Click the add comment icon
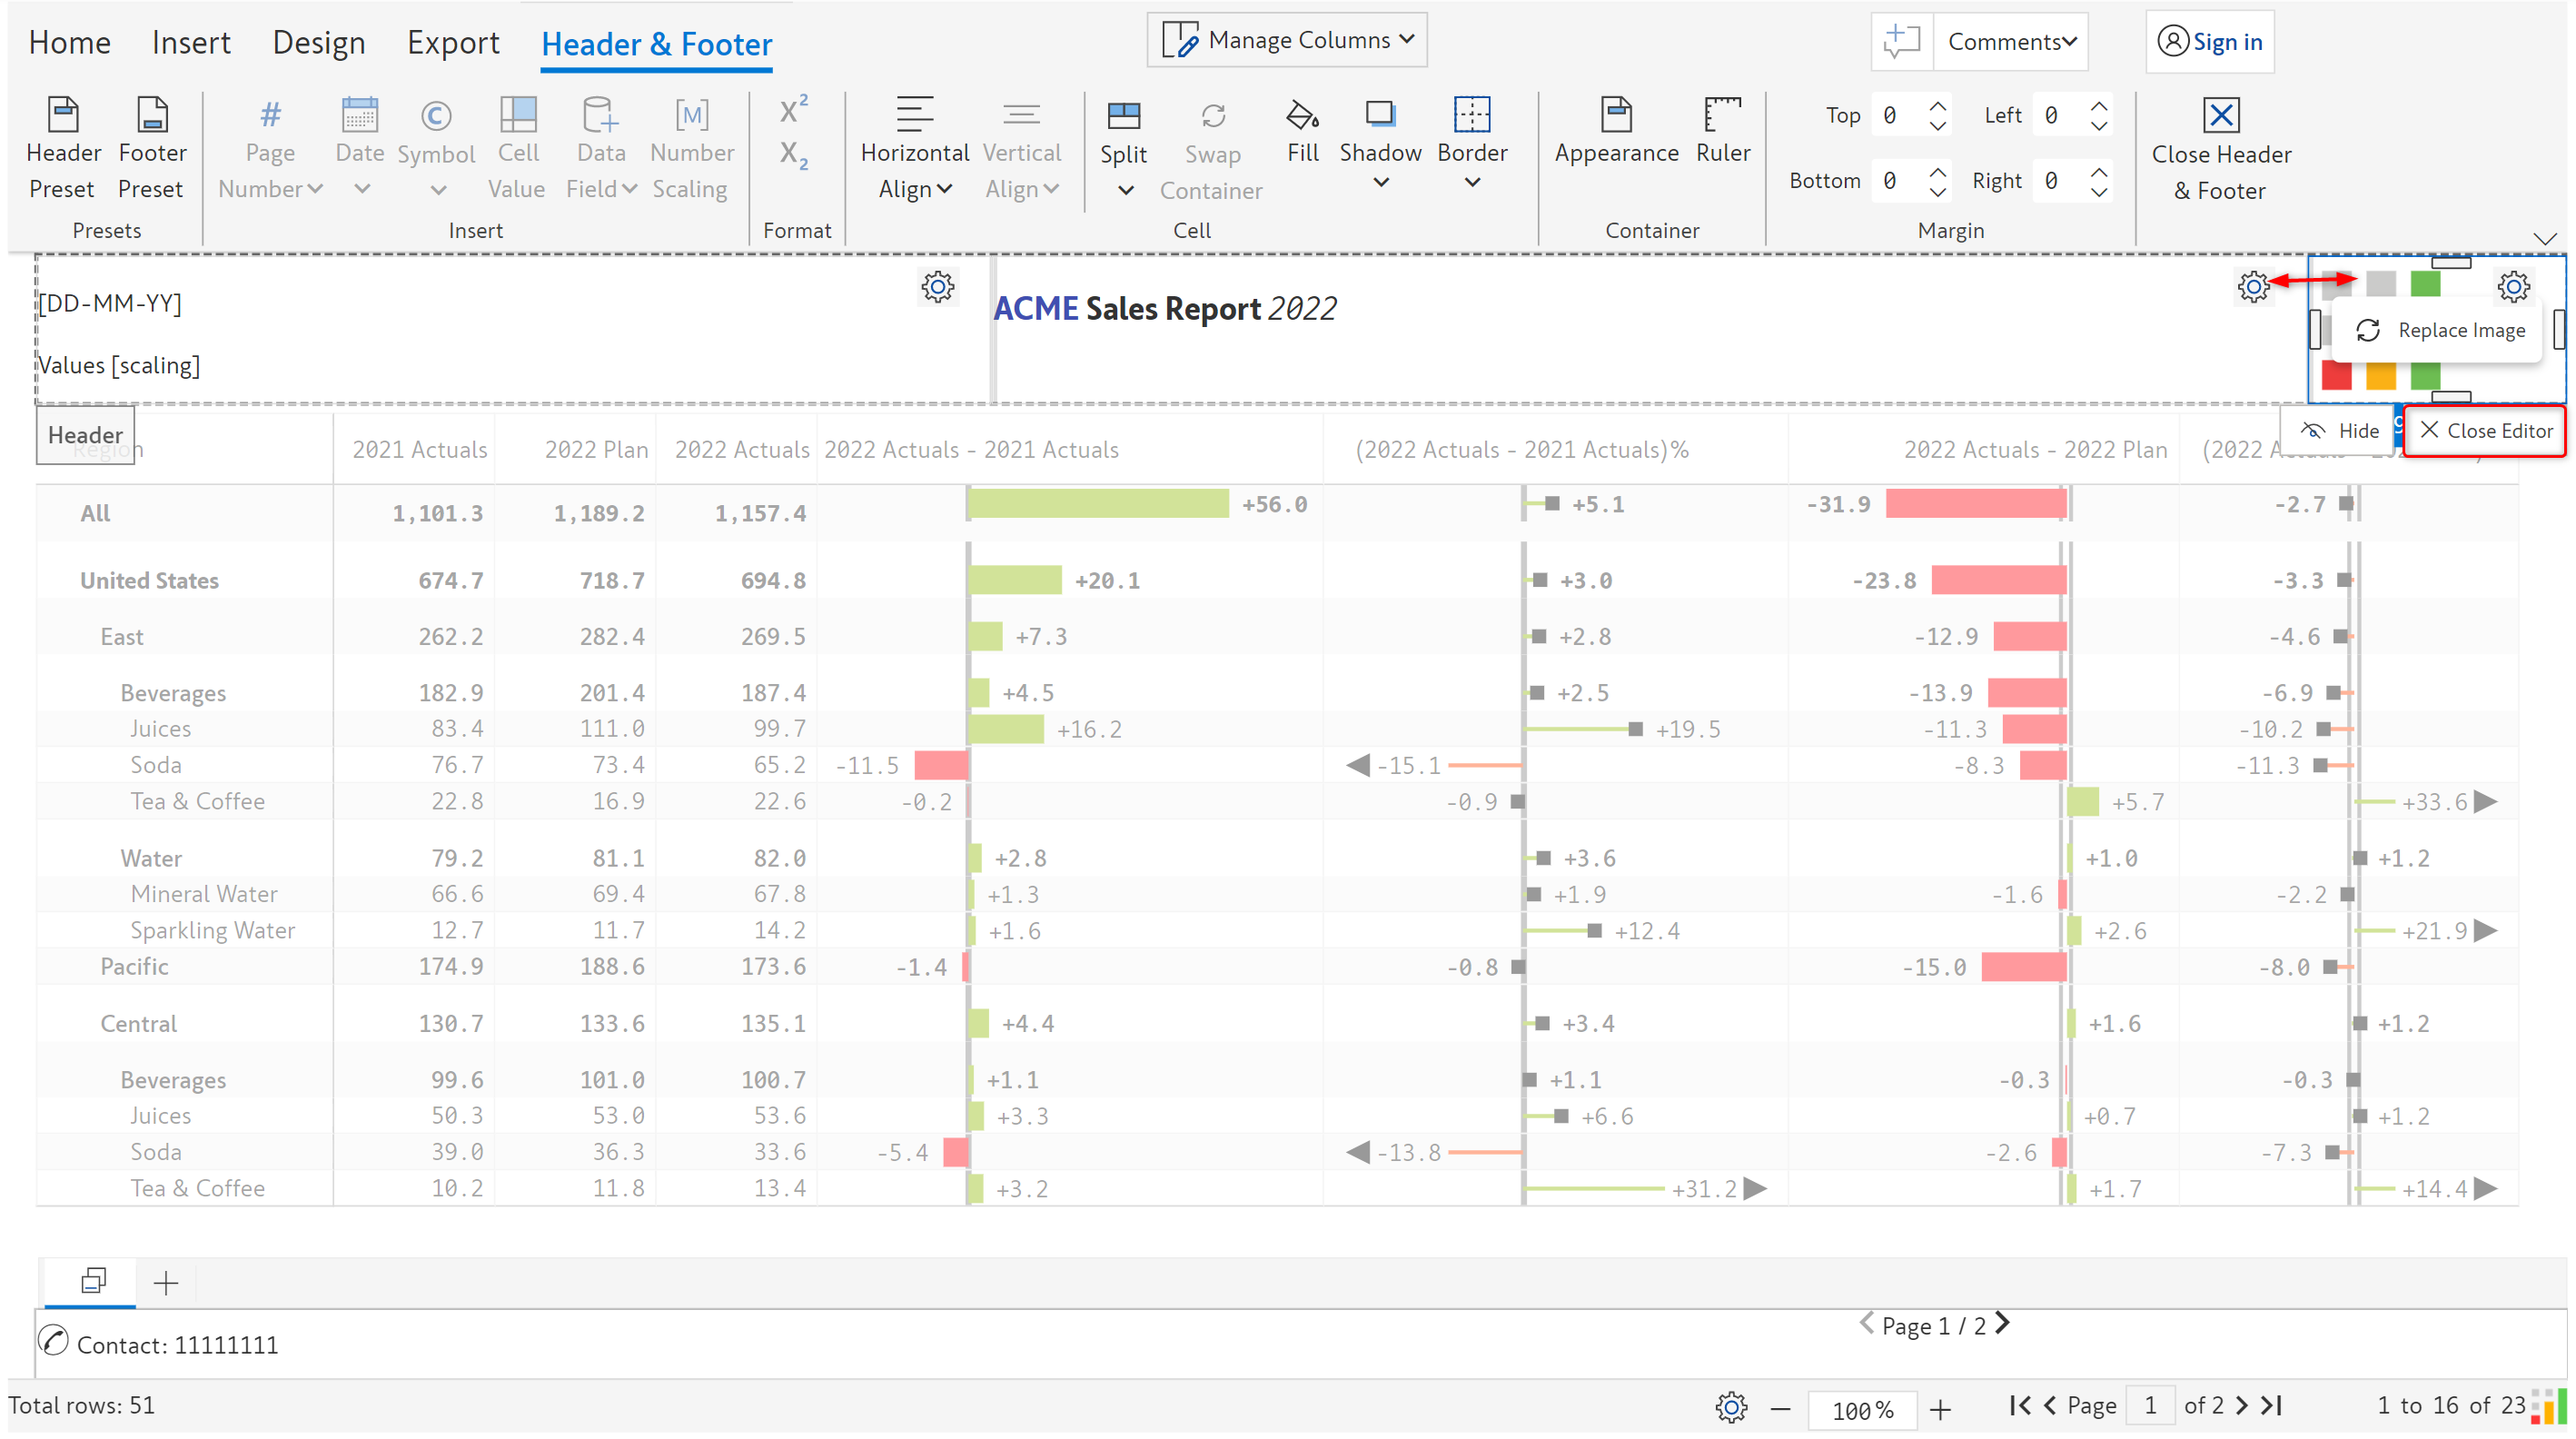 tap(1901, 42)
